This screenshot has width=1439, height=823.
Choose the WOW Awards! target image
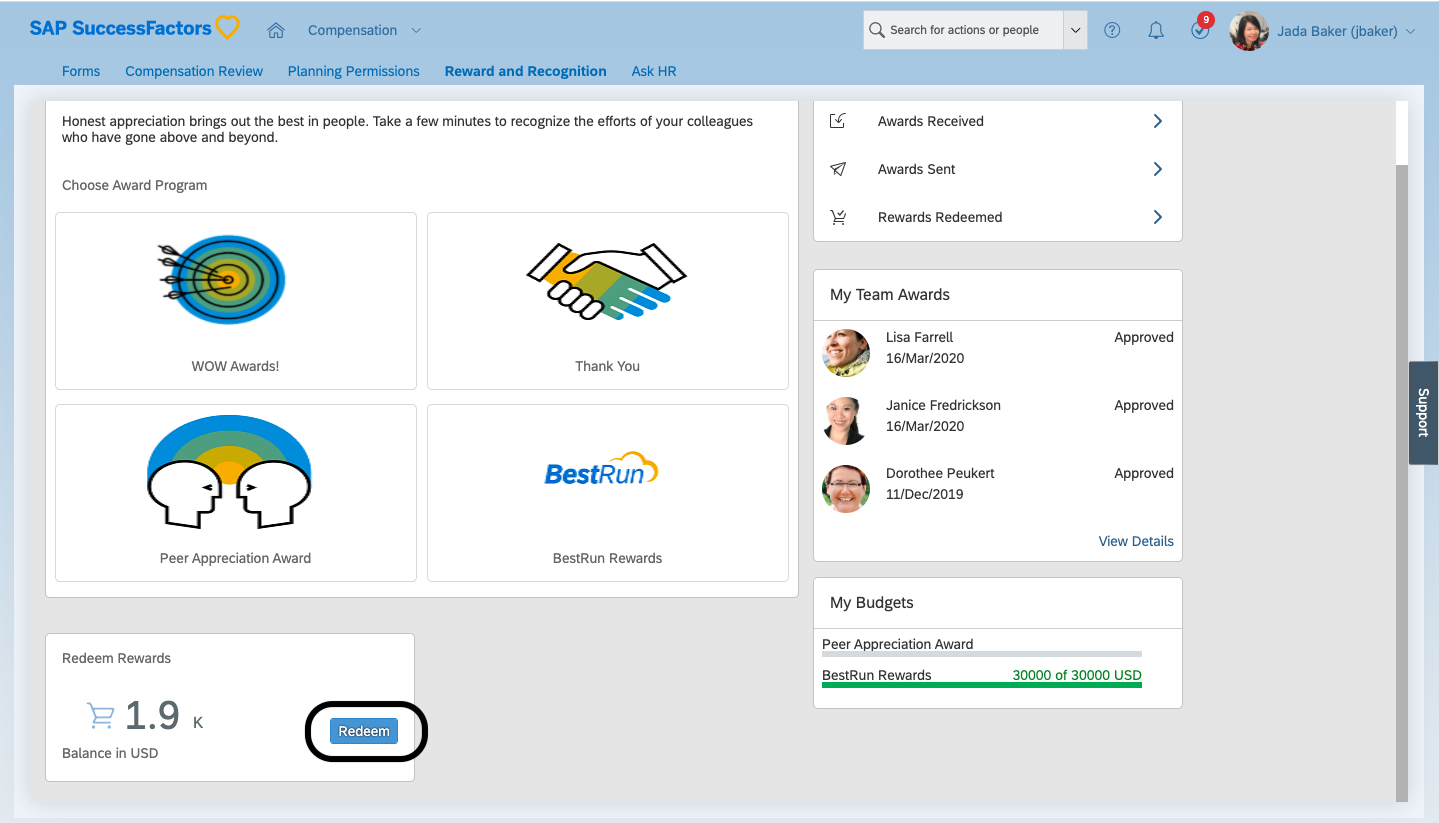[222, 280]
